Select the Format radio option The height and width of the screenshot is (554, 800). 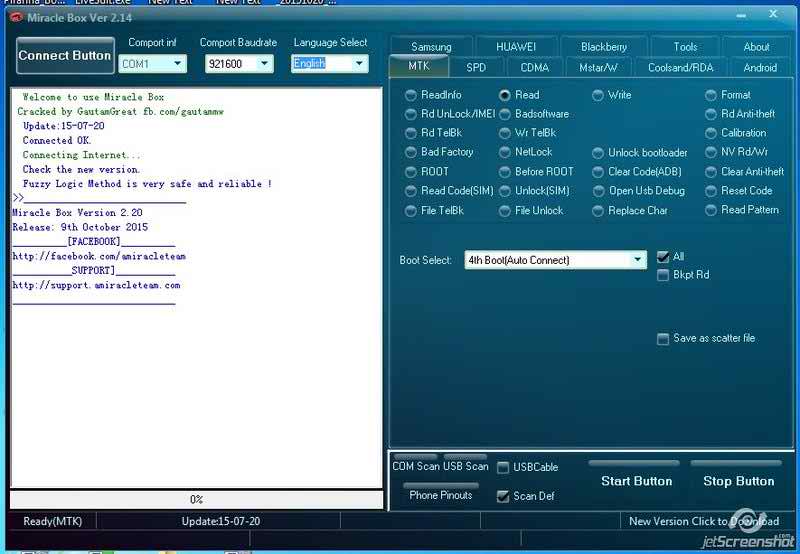[728, 95]
